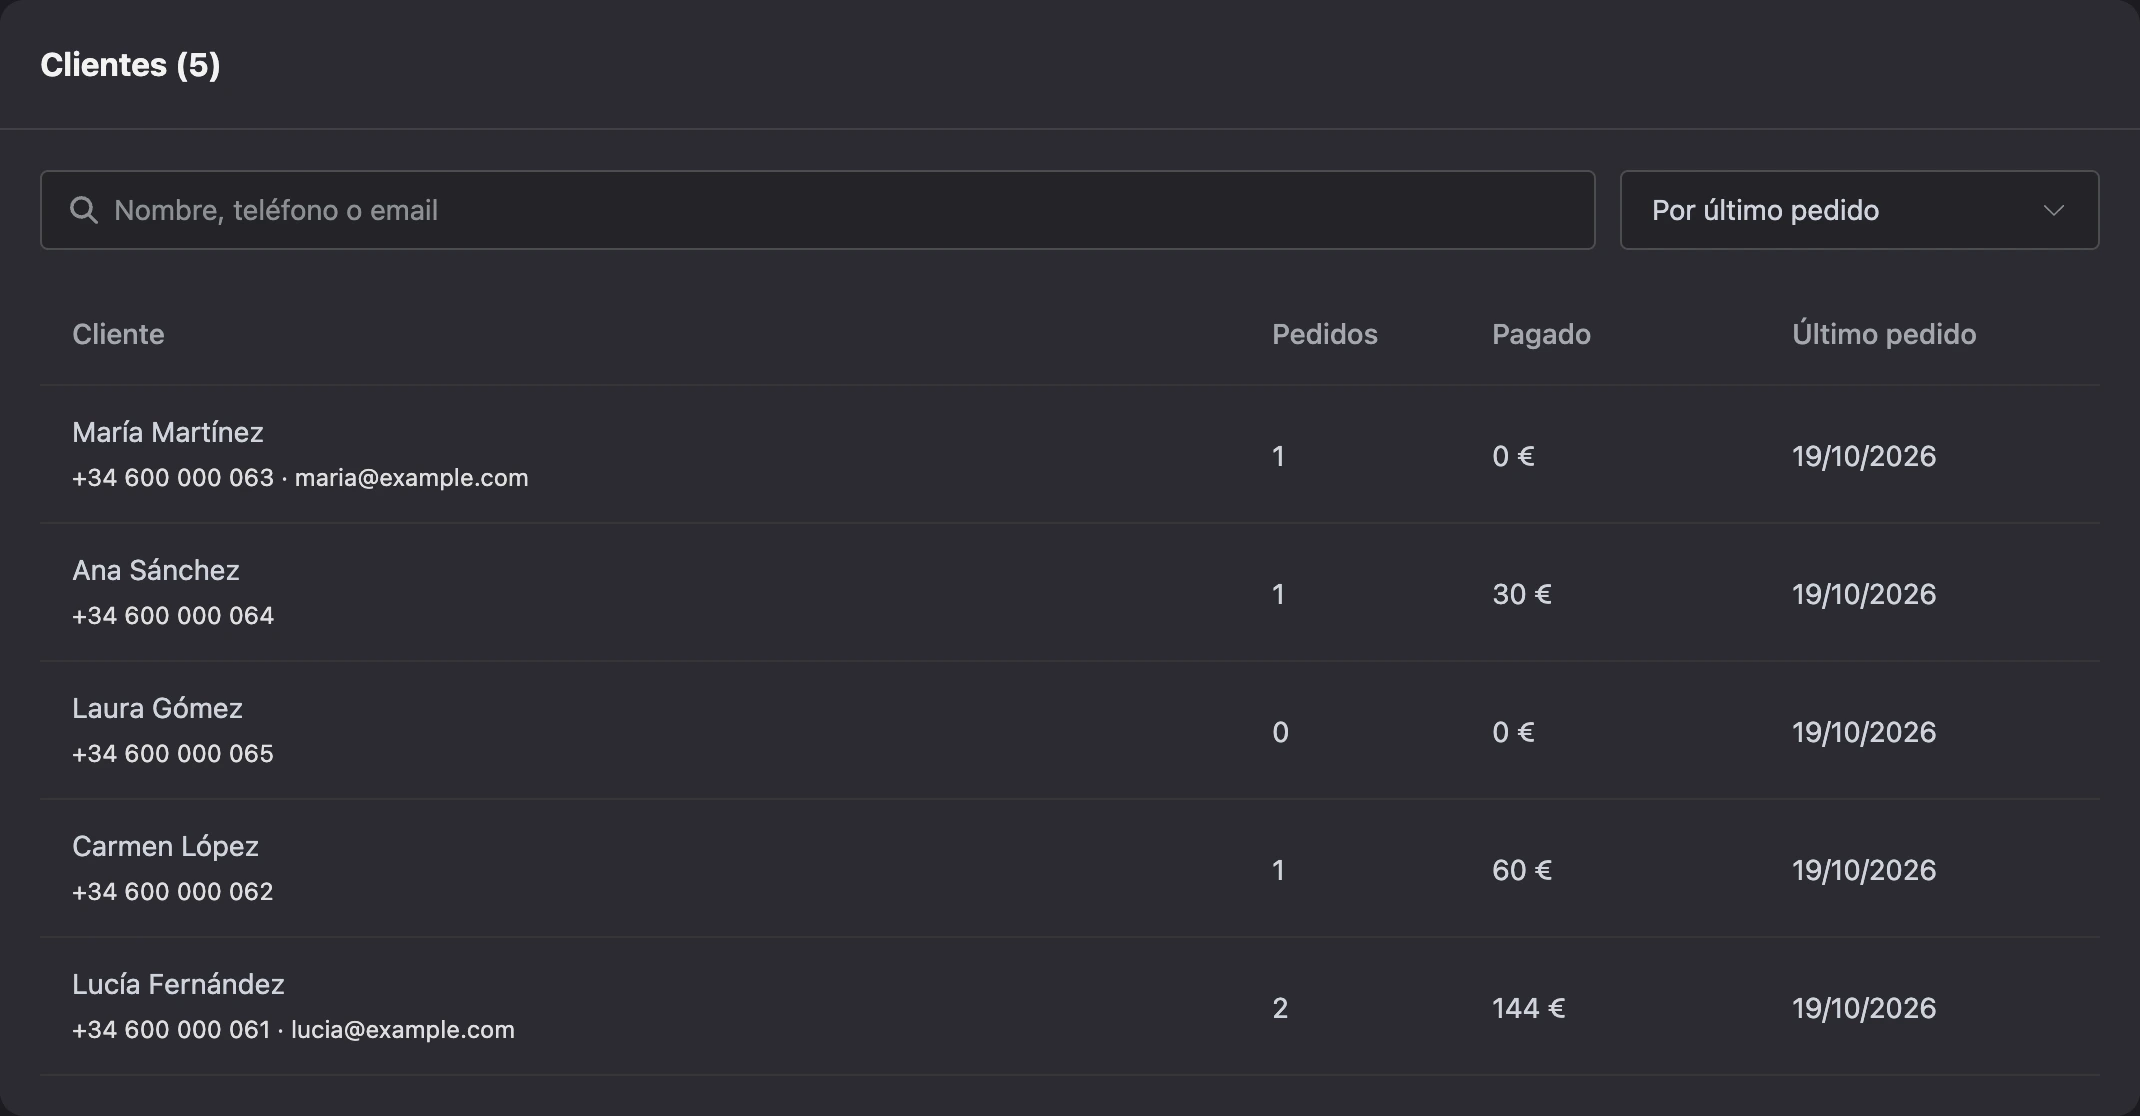2140x1116 pixels.
Task: Click the Último pedido column header
Action: [1884, 334]
